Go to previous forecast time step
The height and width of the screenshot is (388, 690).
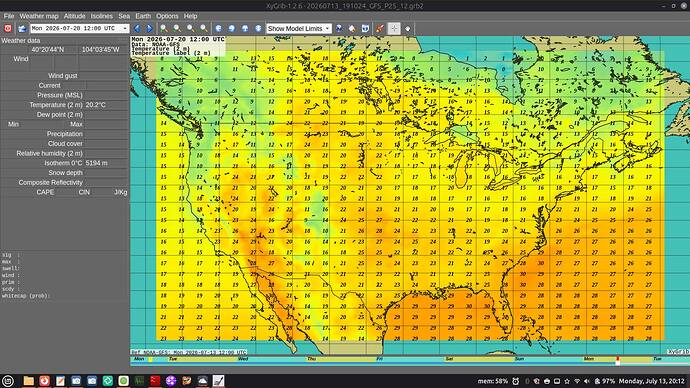pos(137,28)
